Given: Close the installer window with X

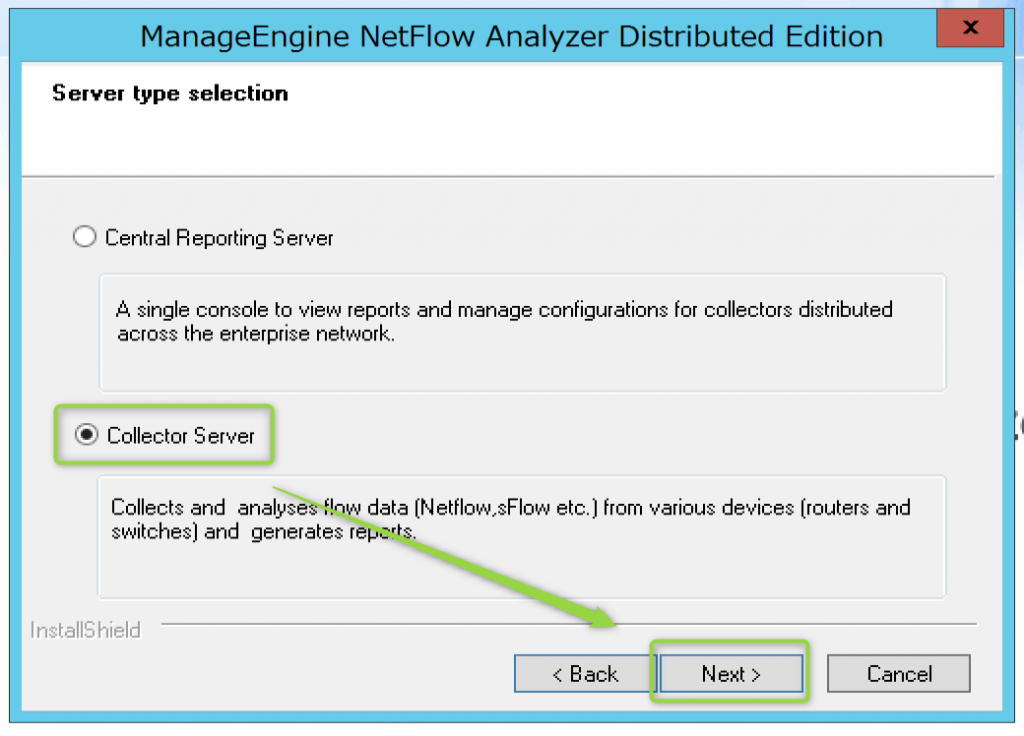Looking at the screenshot, I should tap(969, 29).
